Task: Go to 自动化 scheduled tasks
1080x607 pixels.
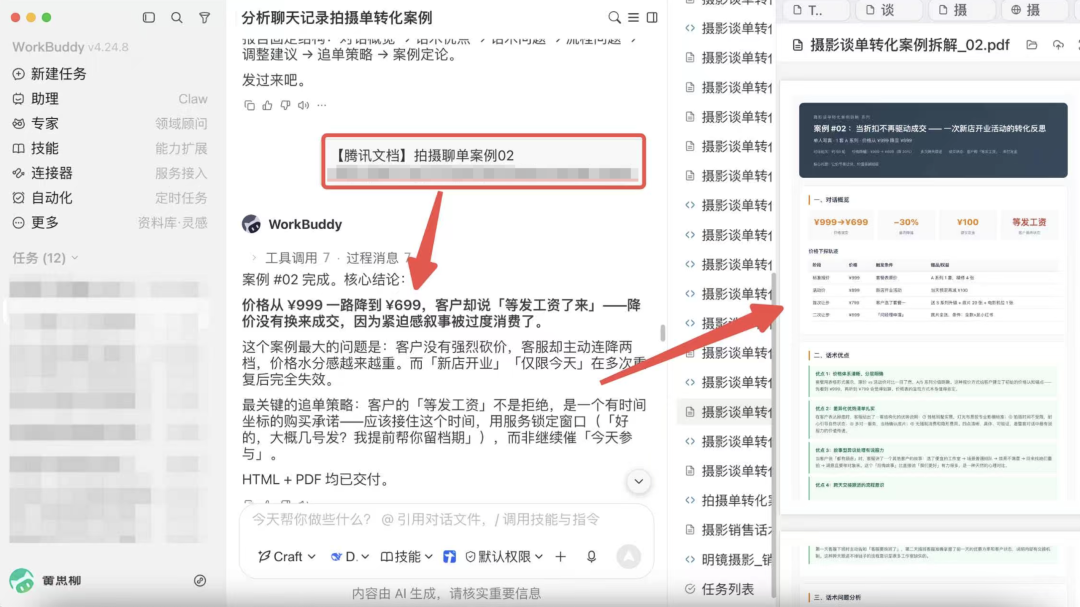Action: click(110, 198)
